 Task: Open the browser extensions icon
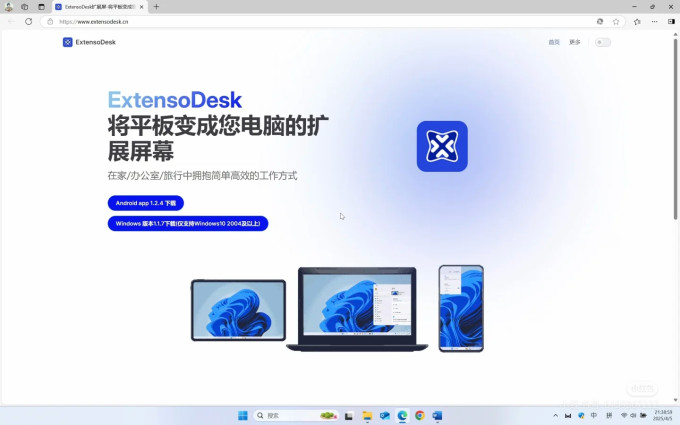pyautogui.click(x=637, y=21)
